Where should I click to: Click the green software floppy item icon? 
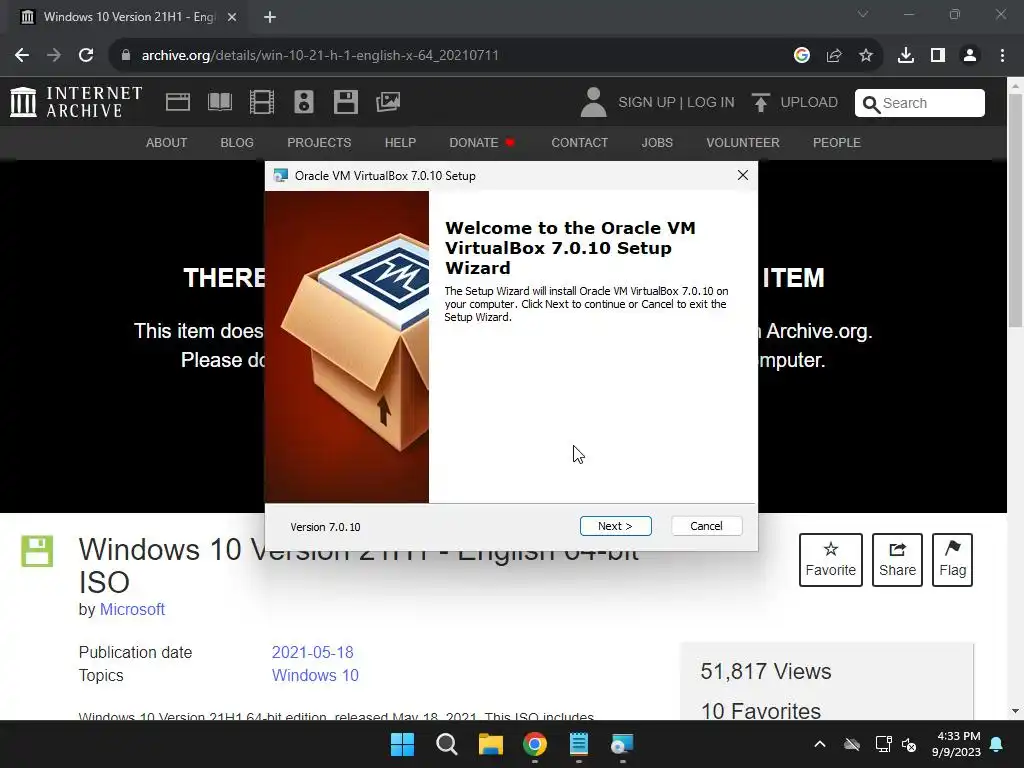tap(37, 551)
